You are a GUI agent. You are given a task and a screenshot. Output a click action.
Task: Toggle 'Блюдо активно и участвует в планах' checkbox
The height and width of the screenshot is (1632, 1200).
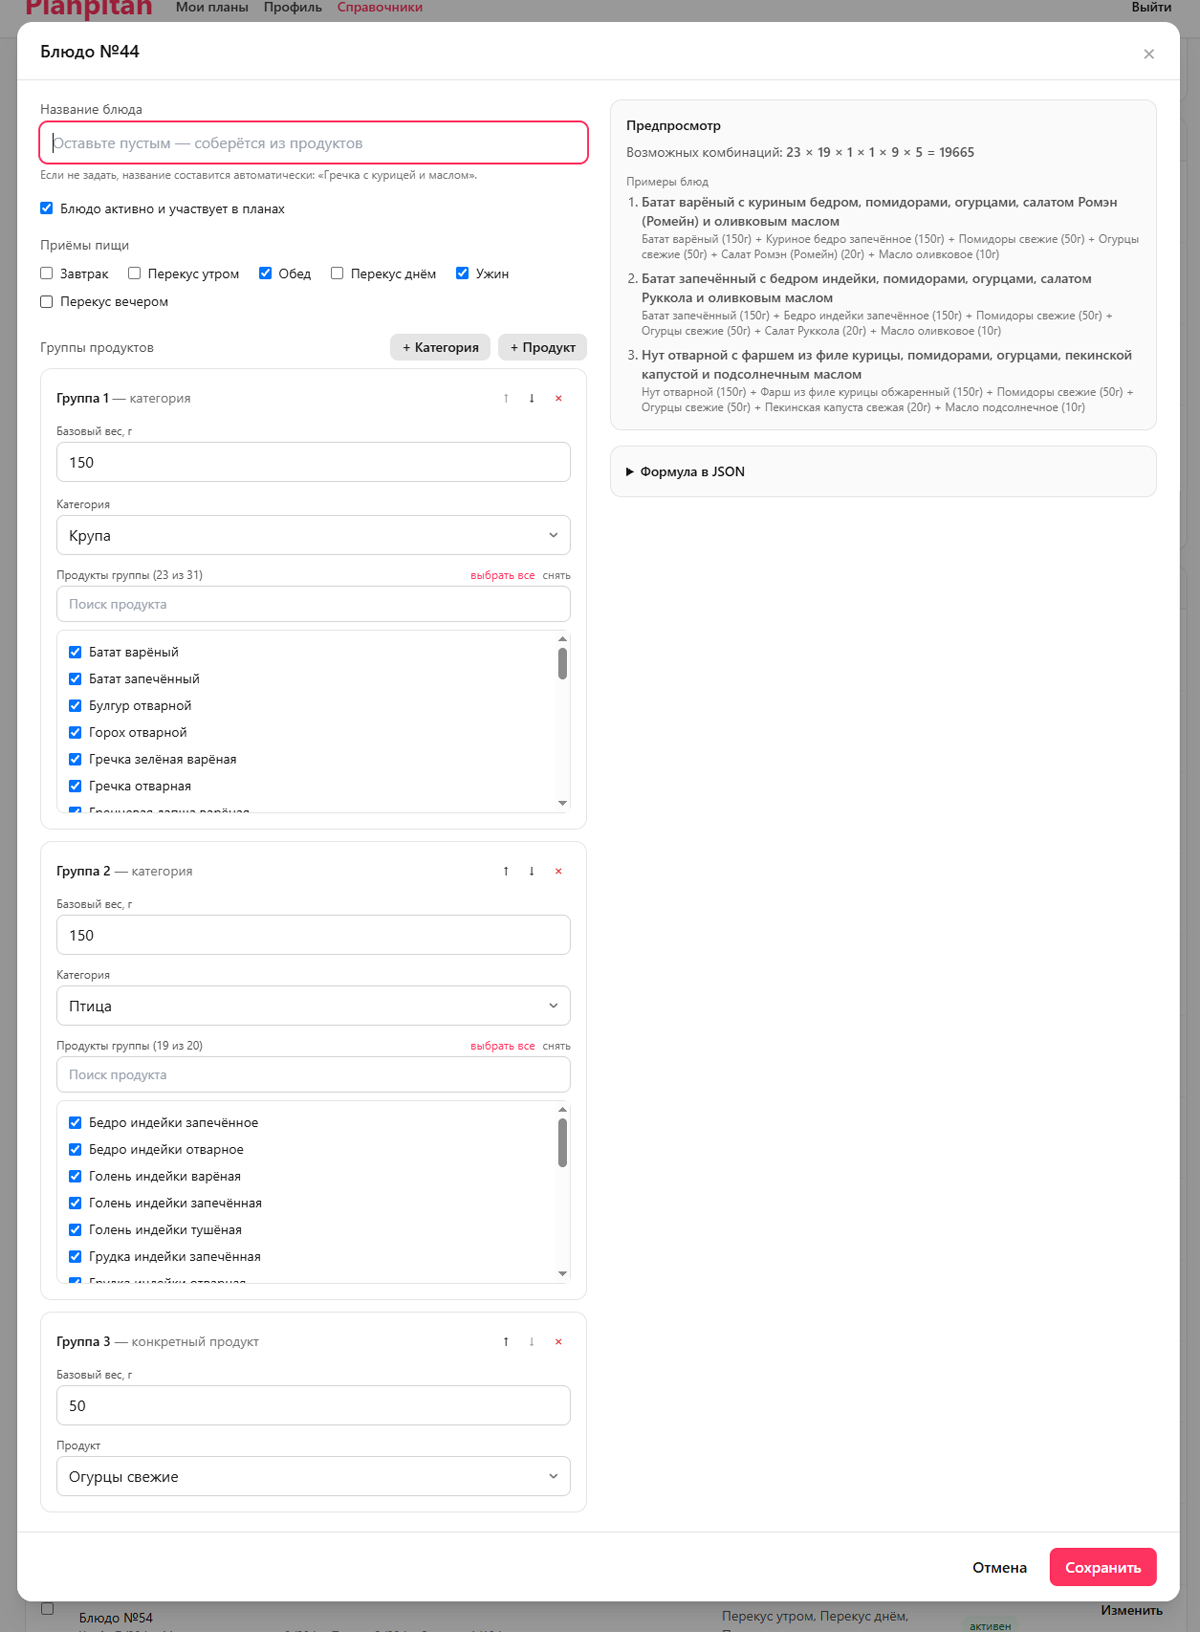point(46,208)
